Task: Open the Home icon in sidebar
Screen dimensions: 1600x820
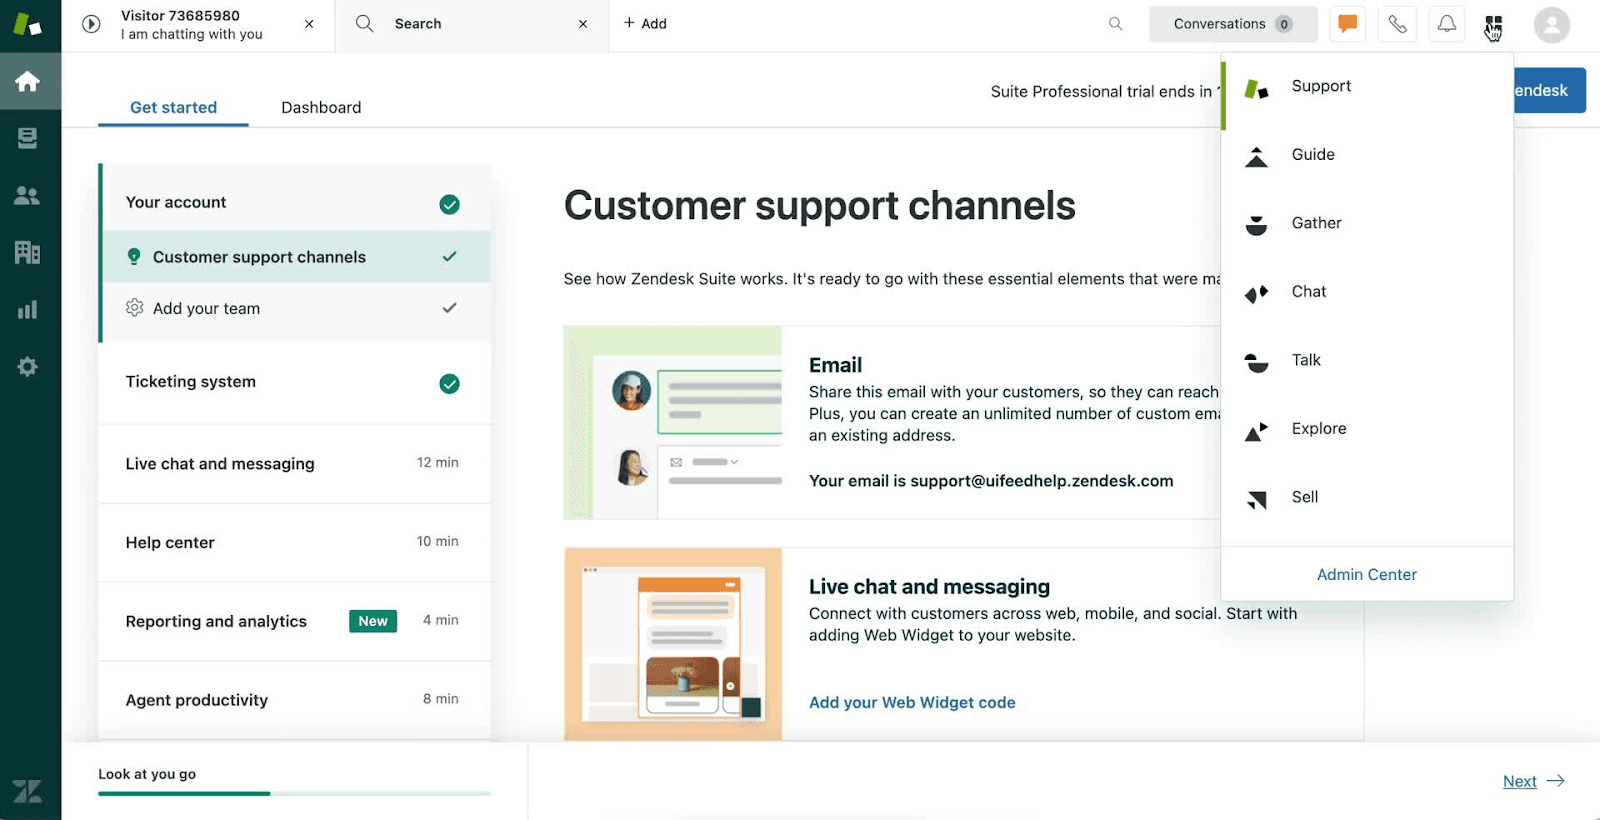Action: (28, 81)
